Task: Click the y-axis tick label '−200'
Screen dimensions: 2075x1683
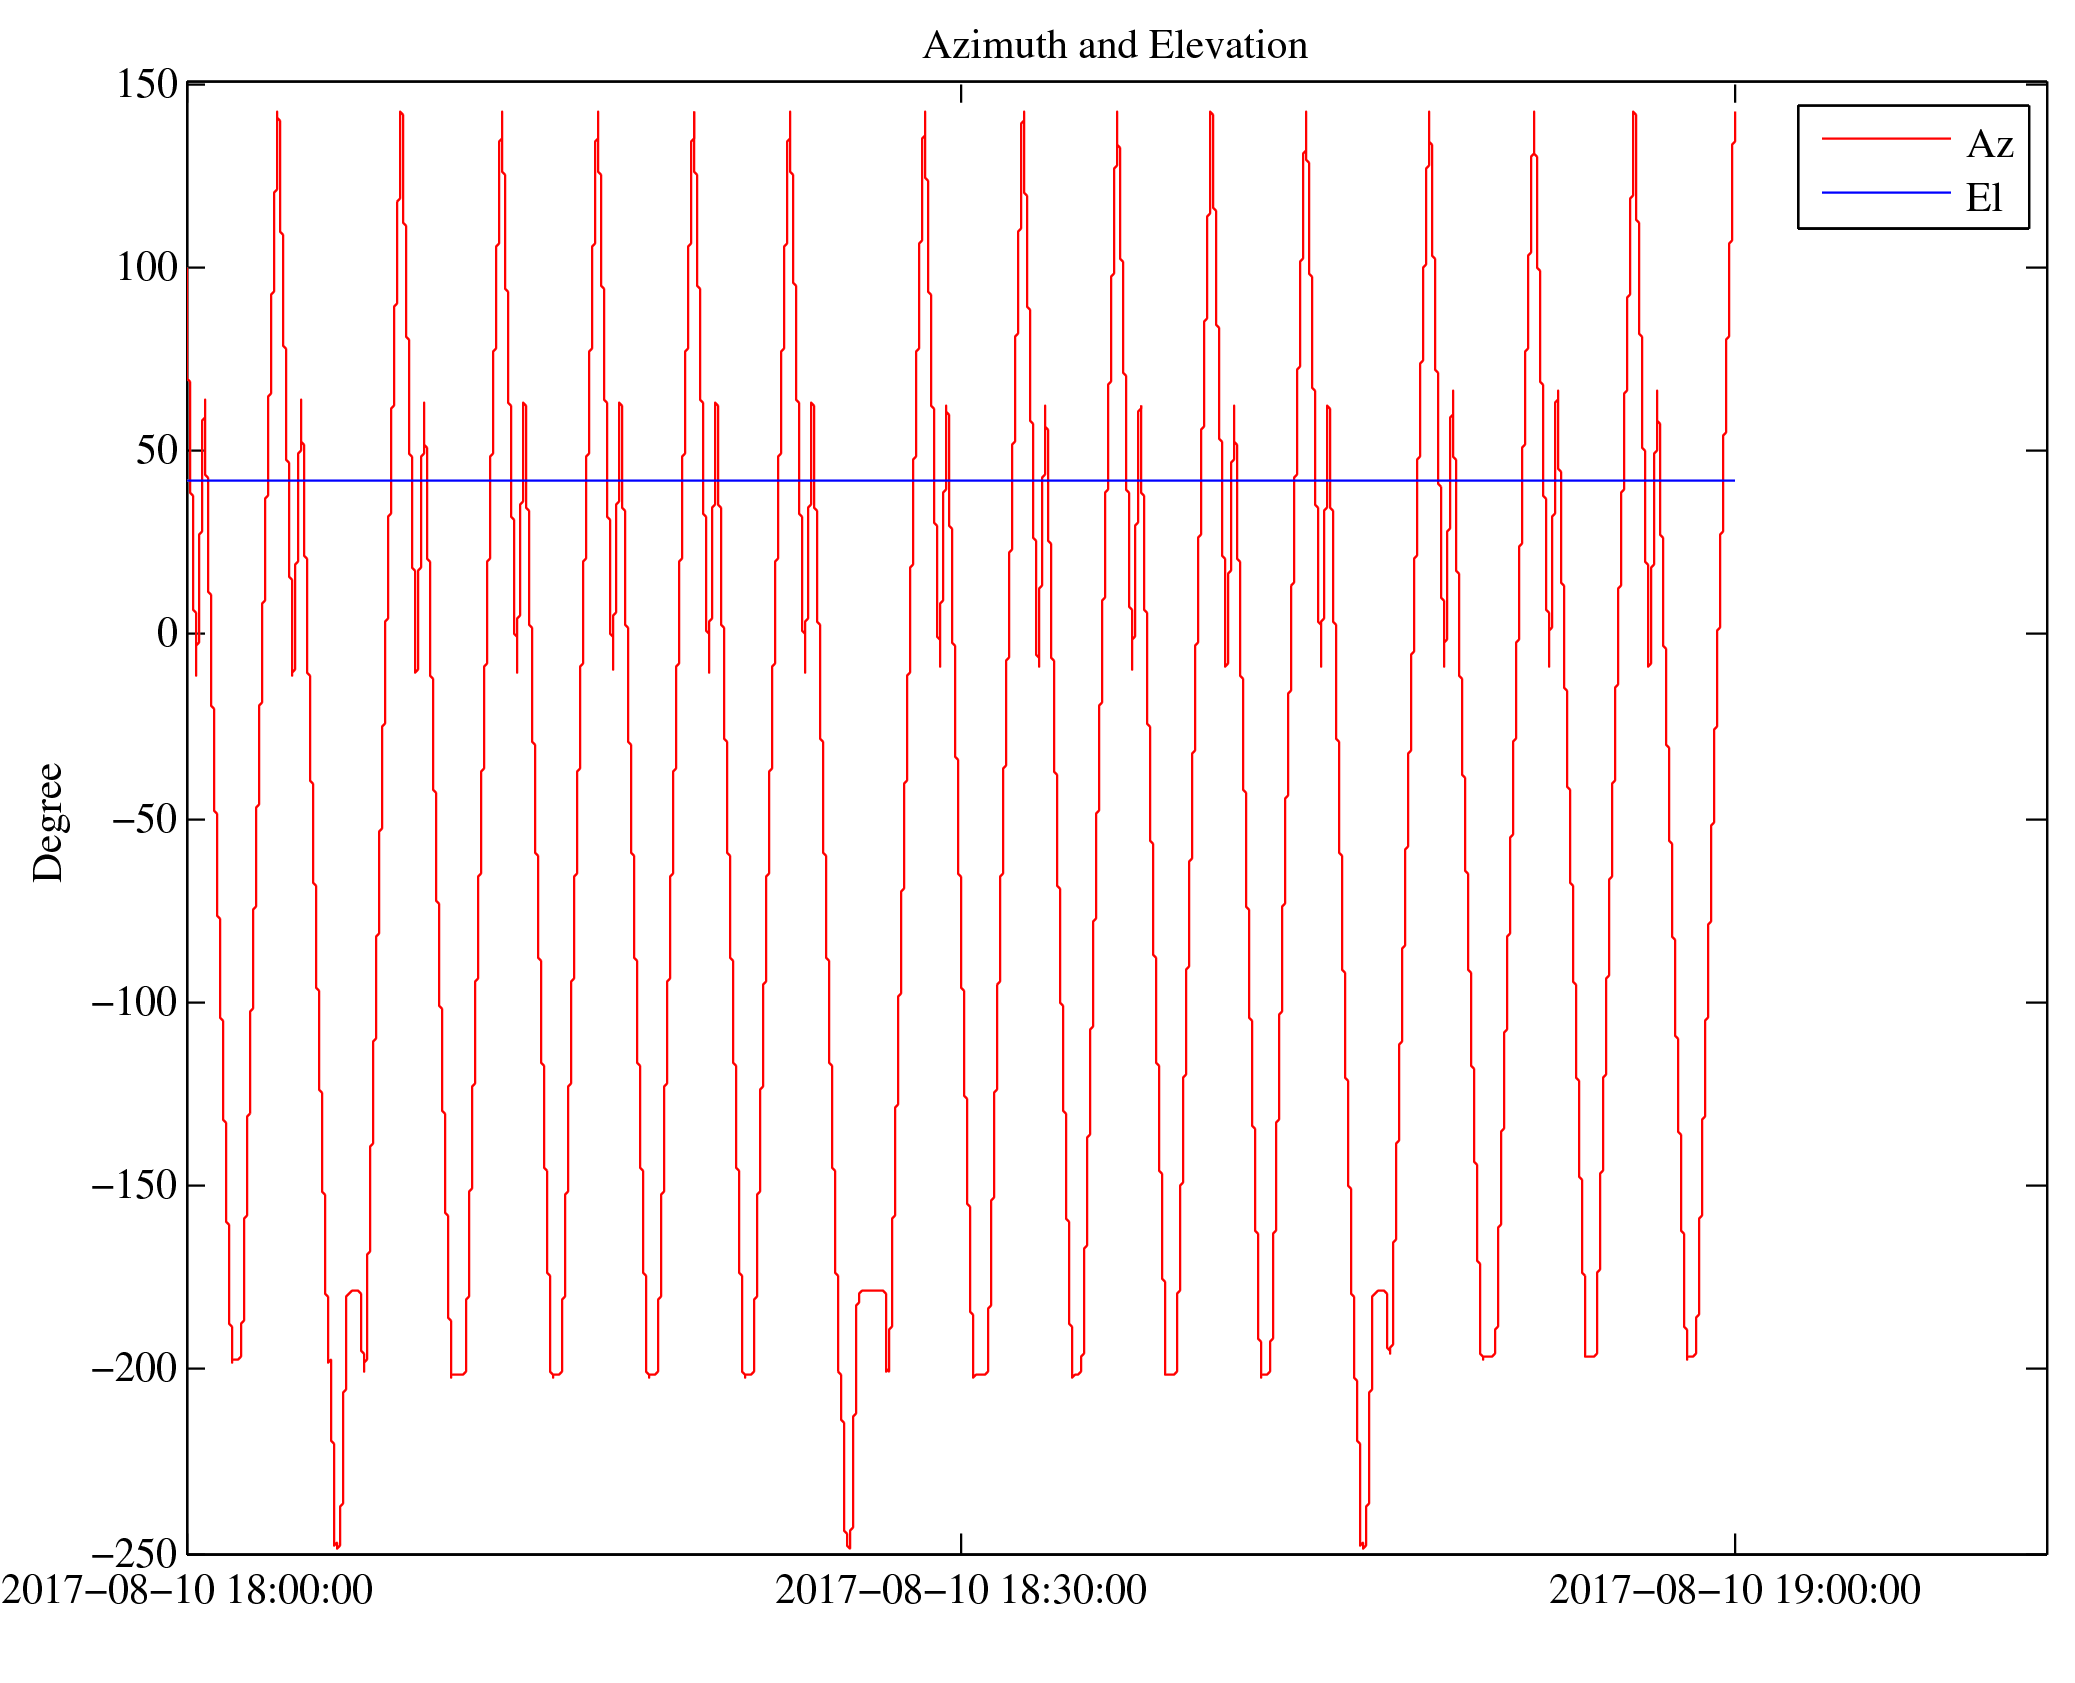Action: pos(135,1368)
